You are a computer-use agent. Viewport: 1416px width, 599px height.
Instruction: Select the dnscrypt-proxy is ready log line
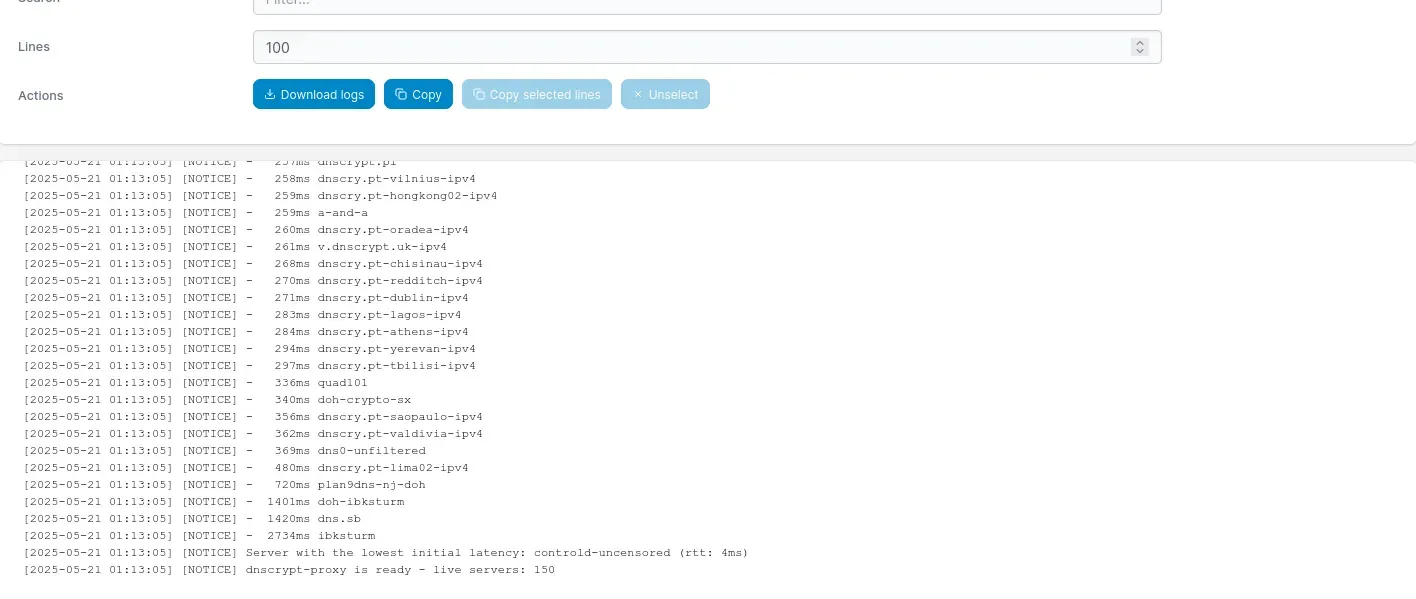(x=289, y=570)
